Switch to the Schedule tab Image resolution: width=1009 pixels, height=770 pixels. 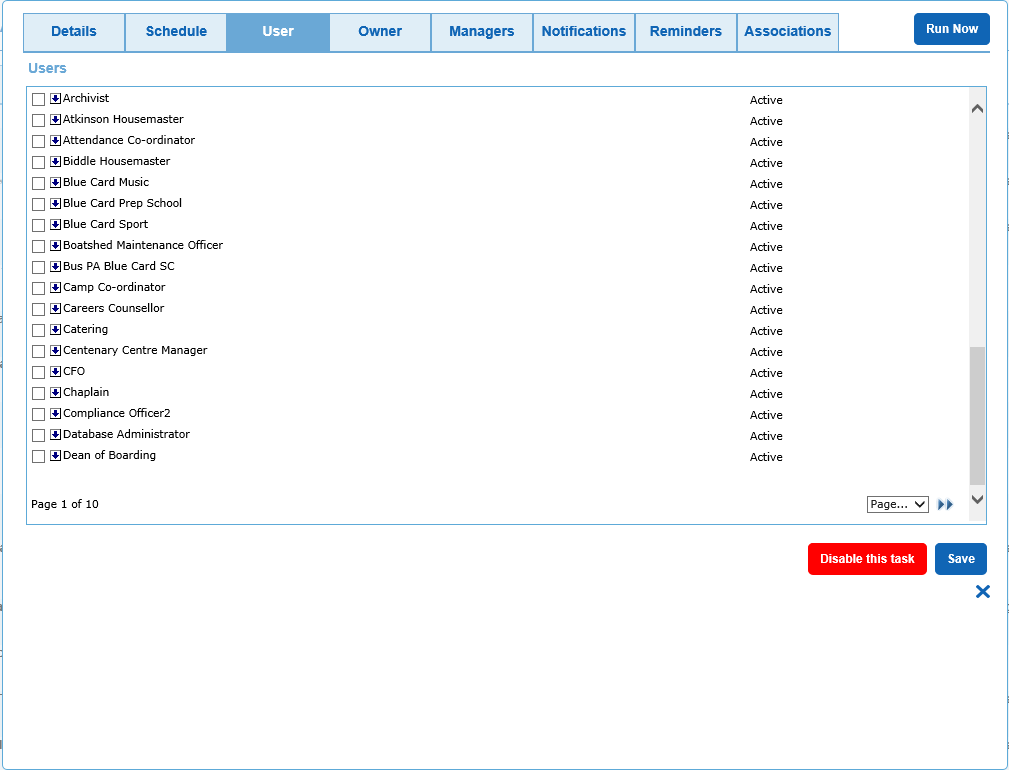click(175, 31)
